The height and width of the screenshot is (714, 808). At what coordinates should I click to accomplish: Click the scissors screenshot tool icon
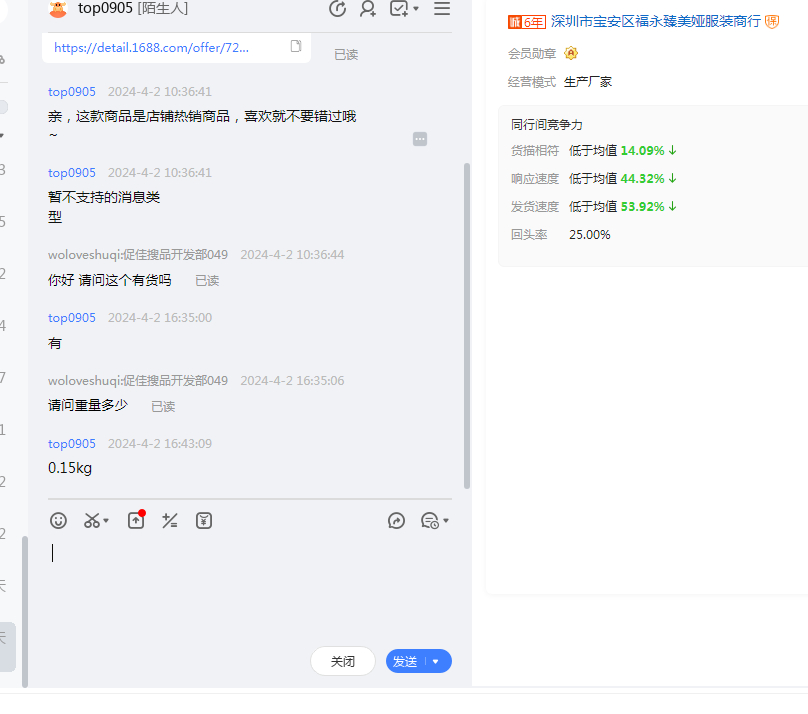[x=91, y=520]
